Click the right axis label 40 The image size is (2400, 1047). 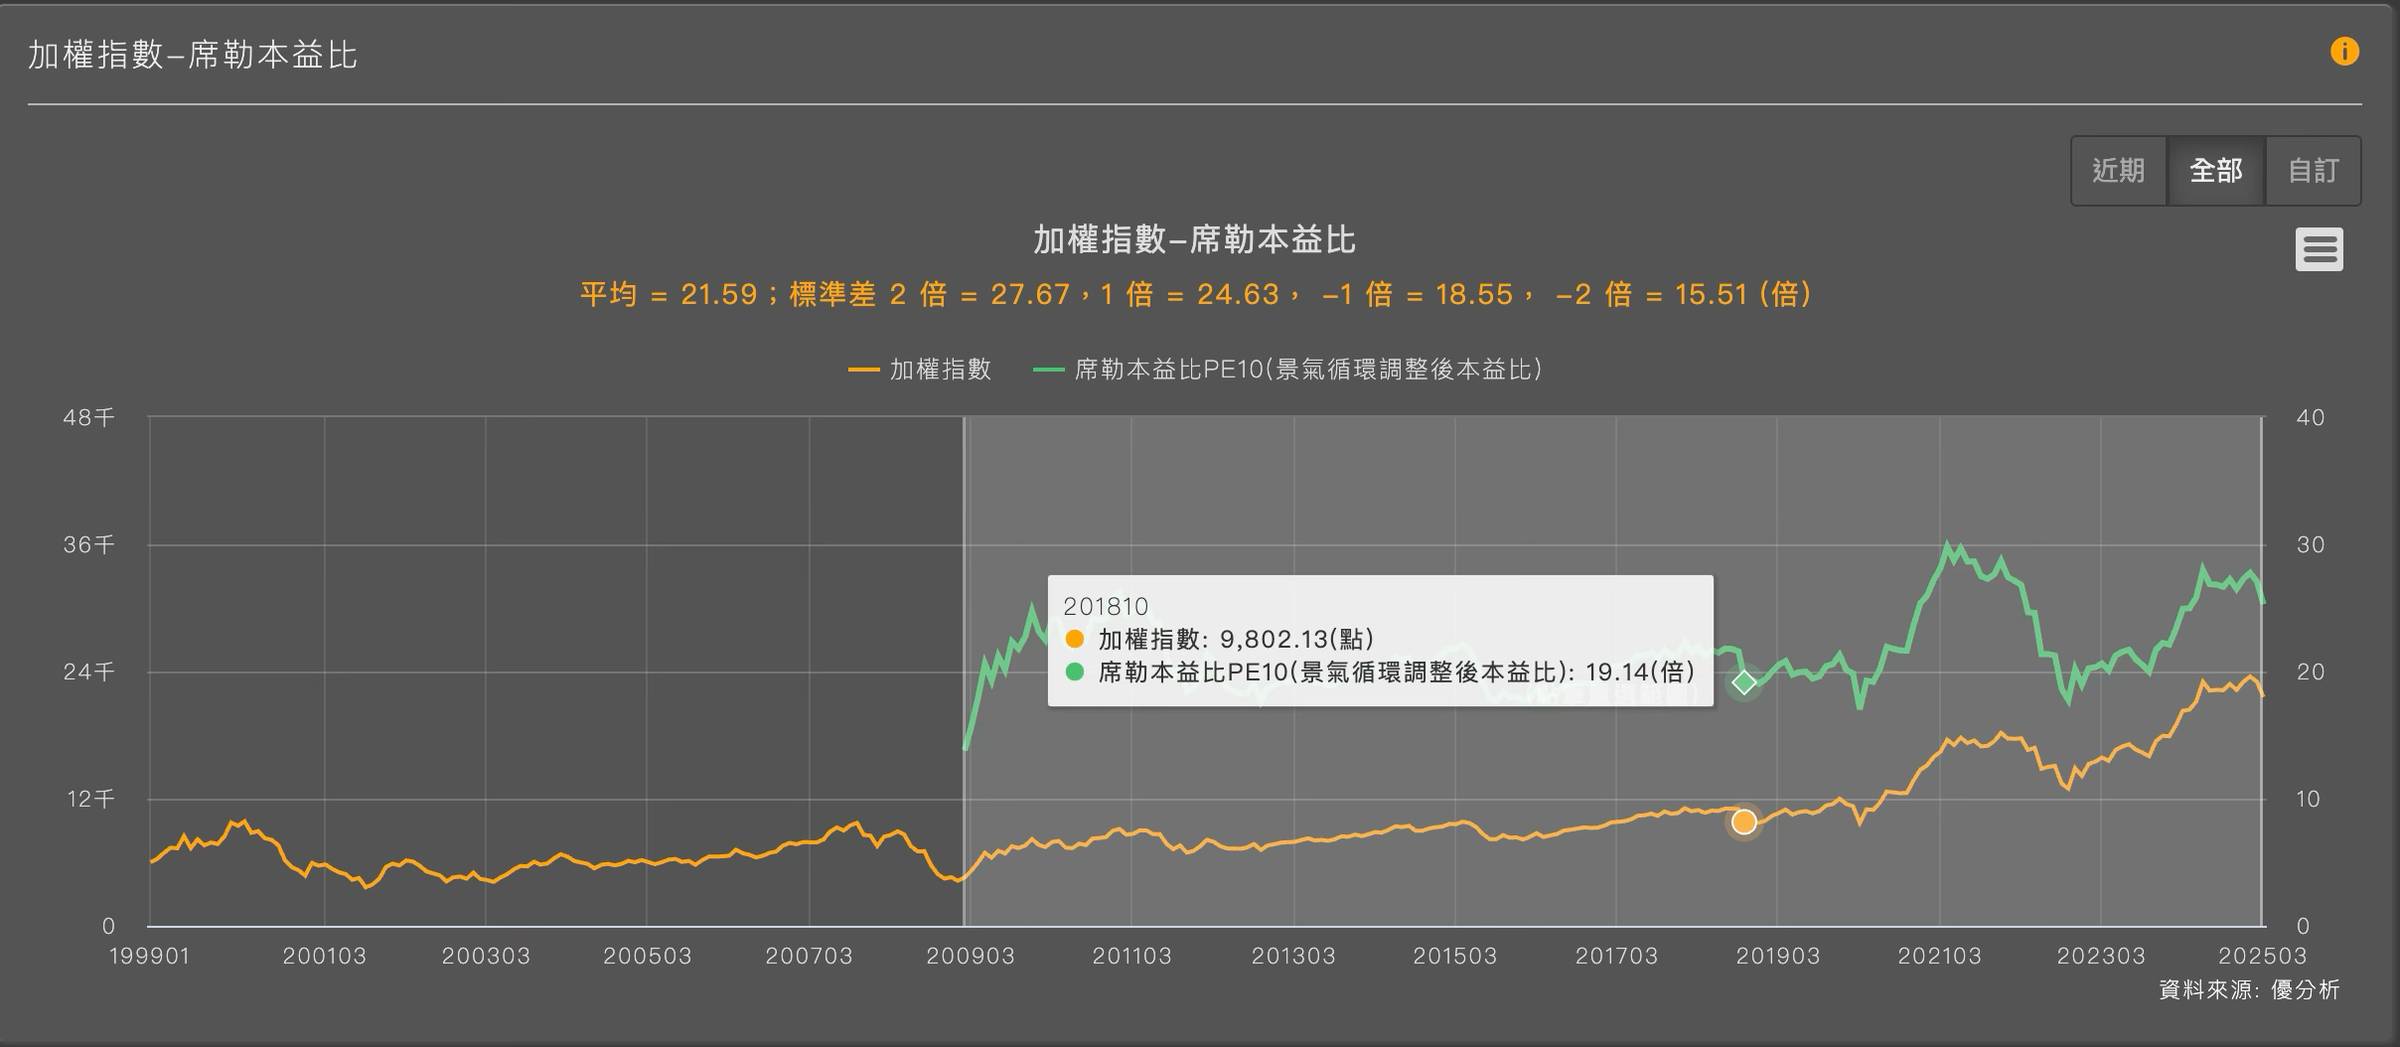coord(2310,417)
